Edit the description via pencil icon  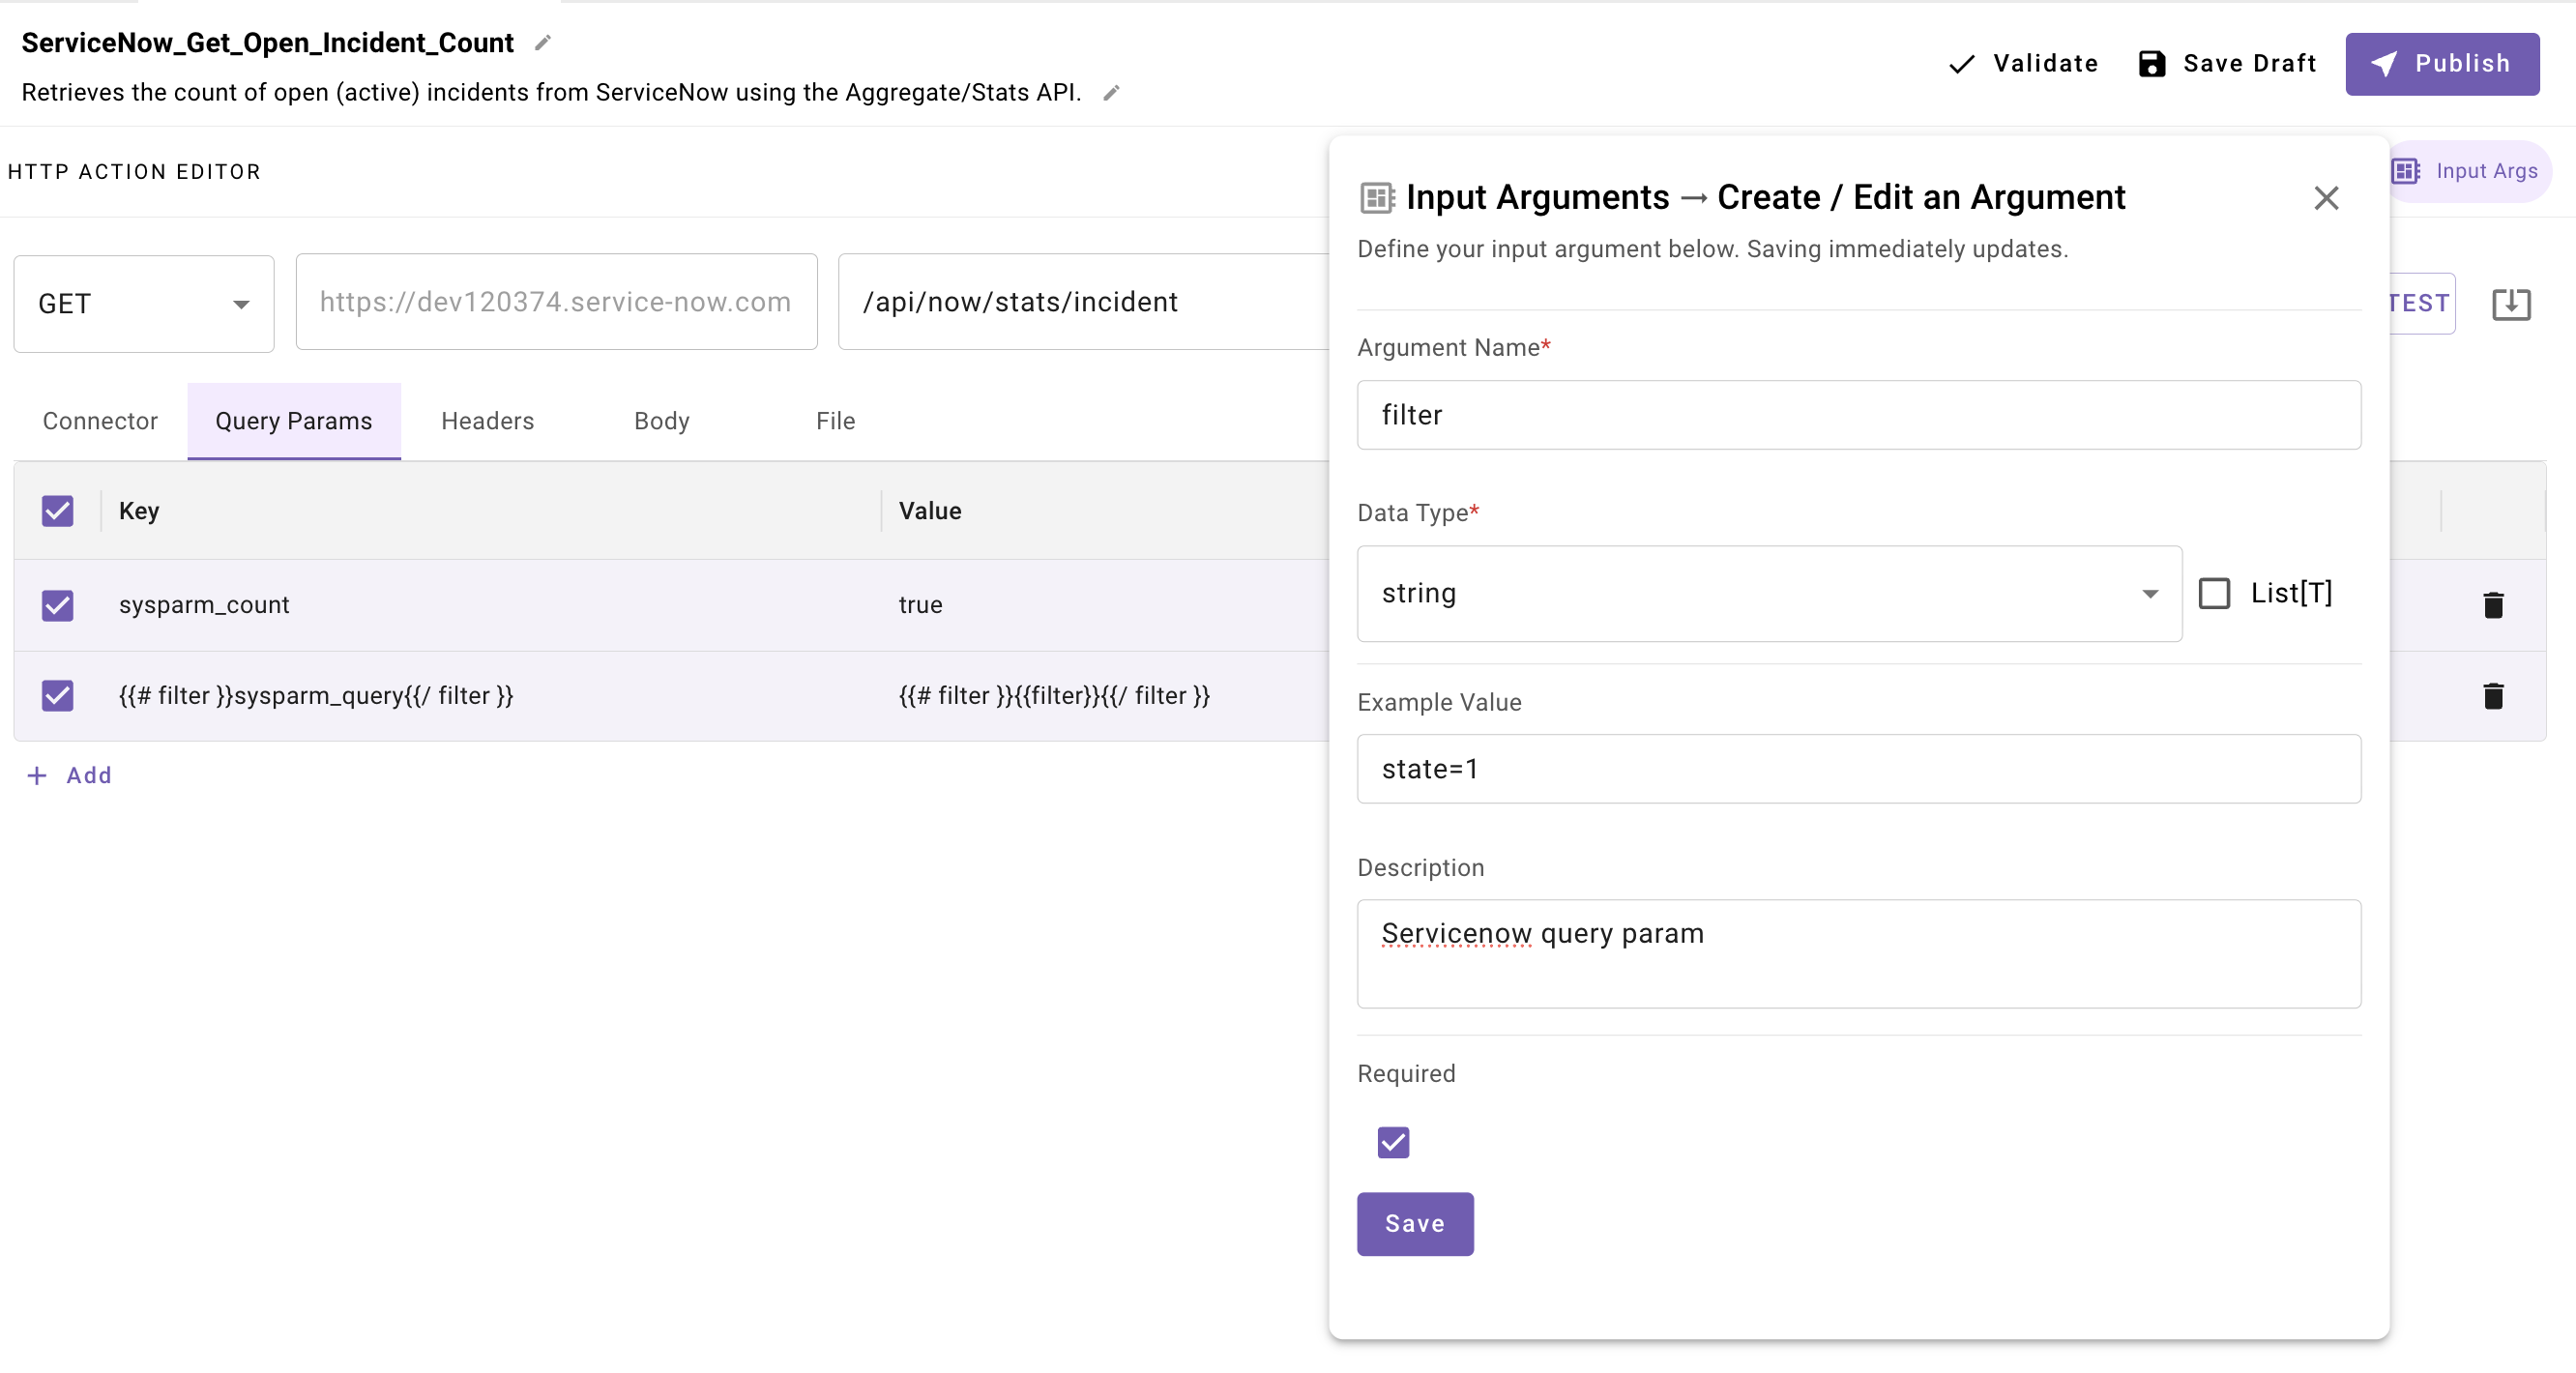click(x=1111, y=93)
